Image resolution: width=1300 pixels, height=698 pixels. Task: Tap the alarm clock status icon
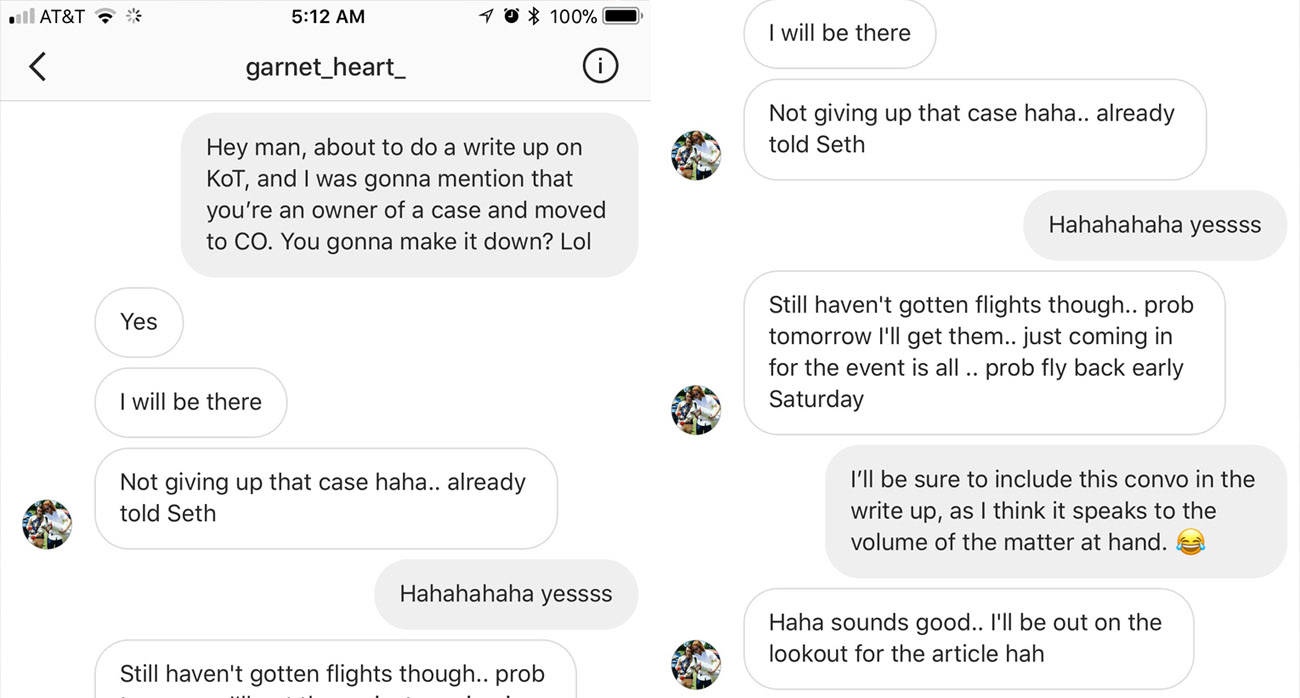[x=512, y=16]
